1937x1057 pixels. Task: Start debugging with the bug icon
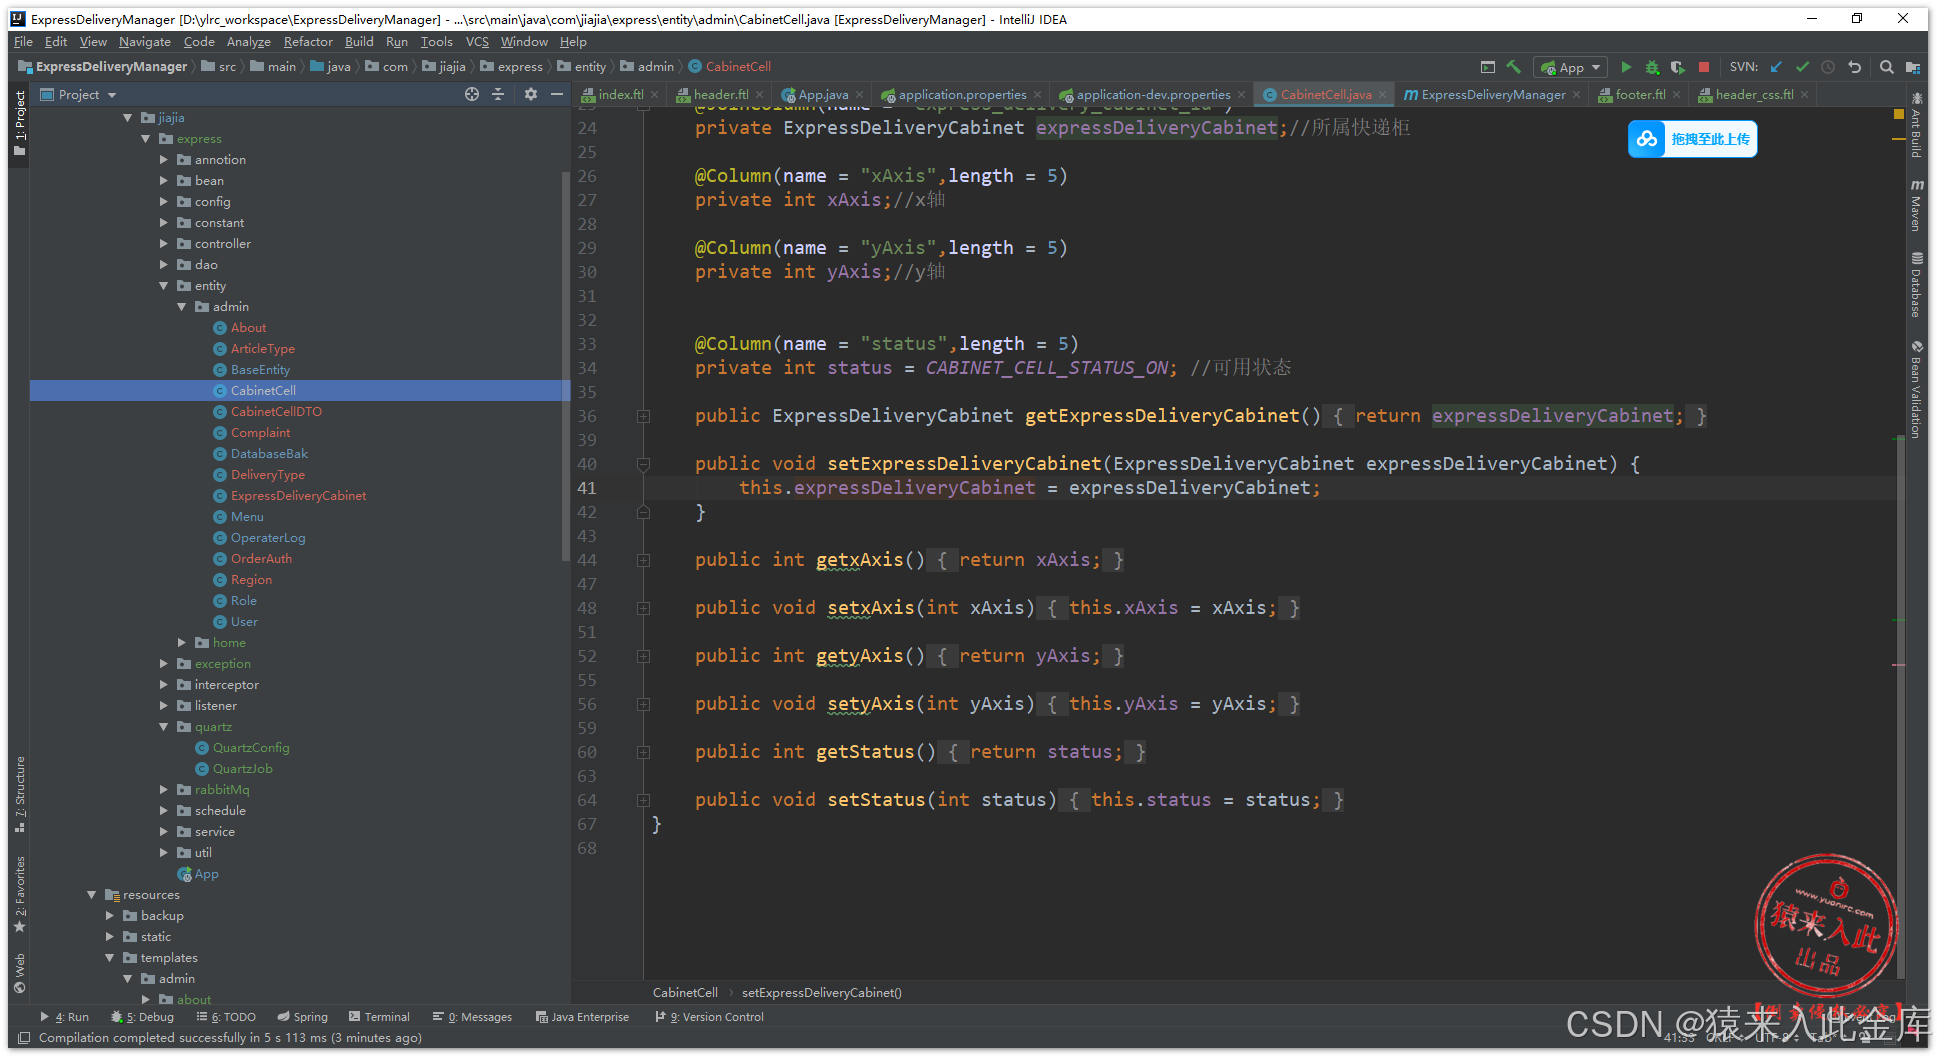click(x=1652, y=67)
